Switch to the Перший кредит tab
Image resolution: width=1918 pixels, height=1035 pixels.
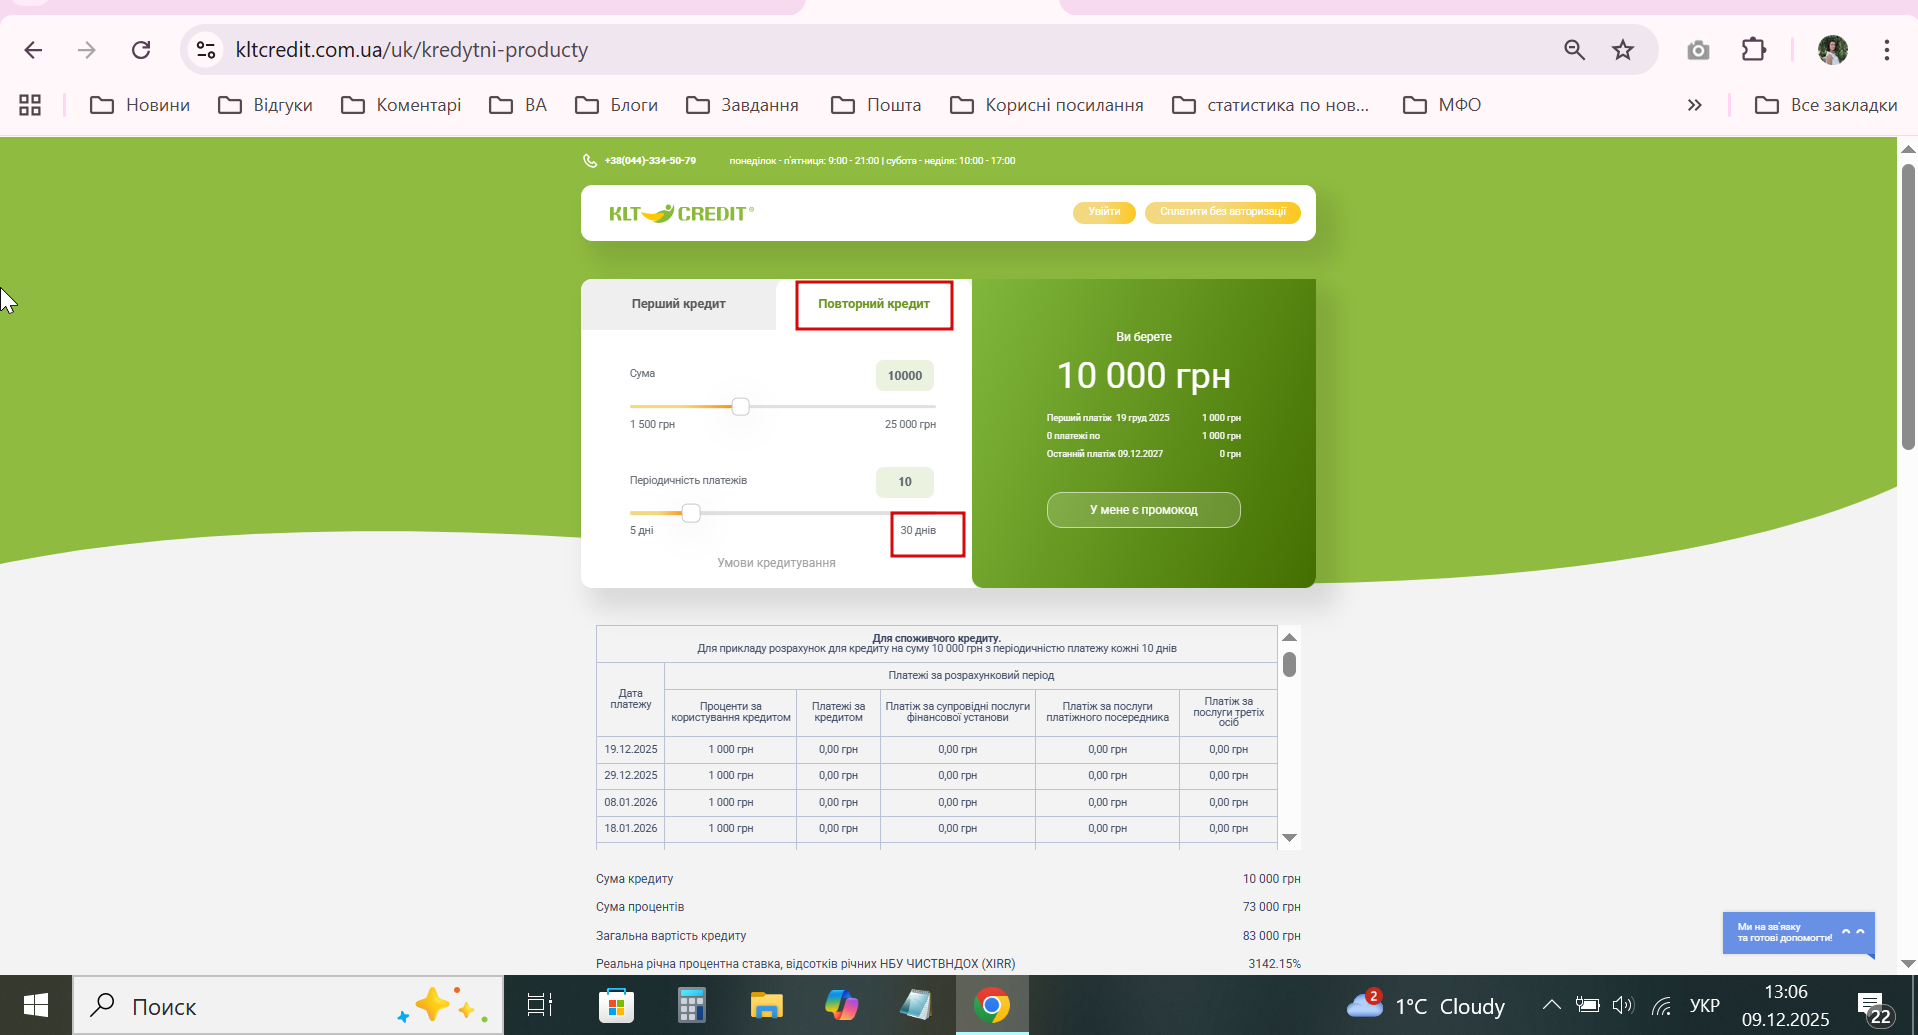click(678, 304)
